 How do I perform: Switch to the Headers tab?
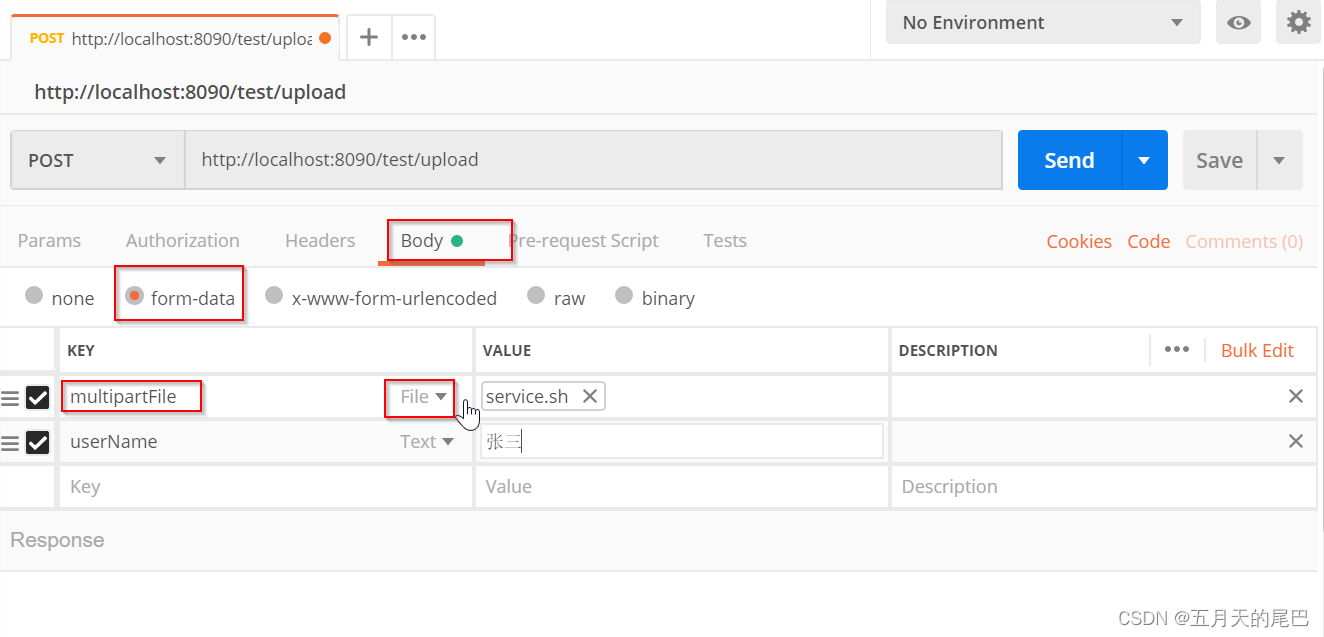click(x=319, y=240)
